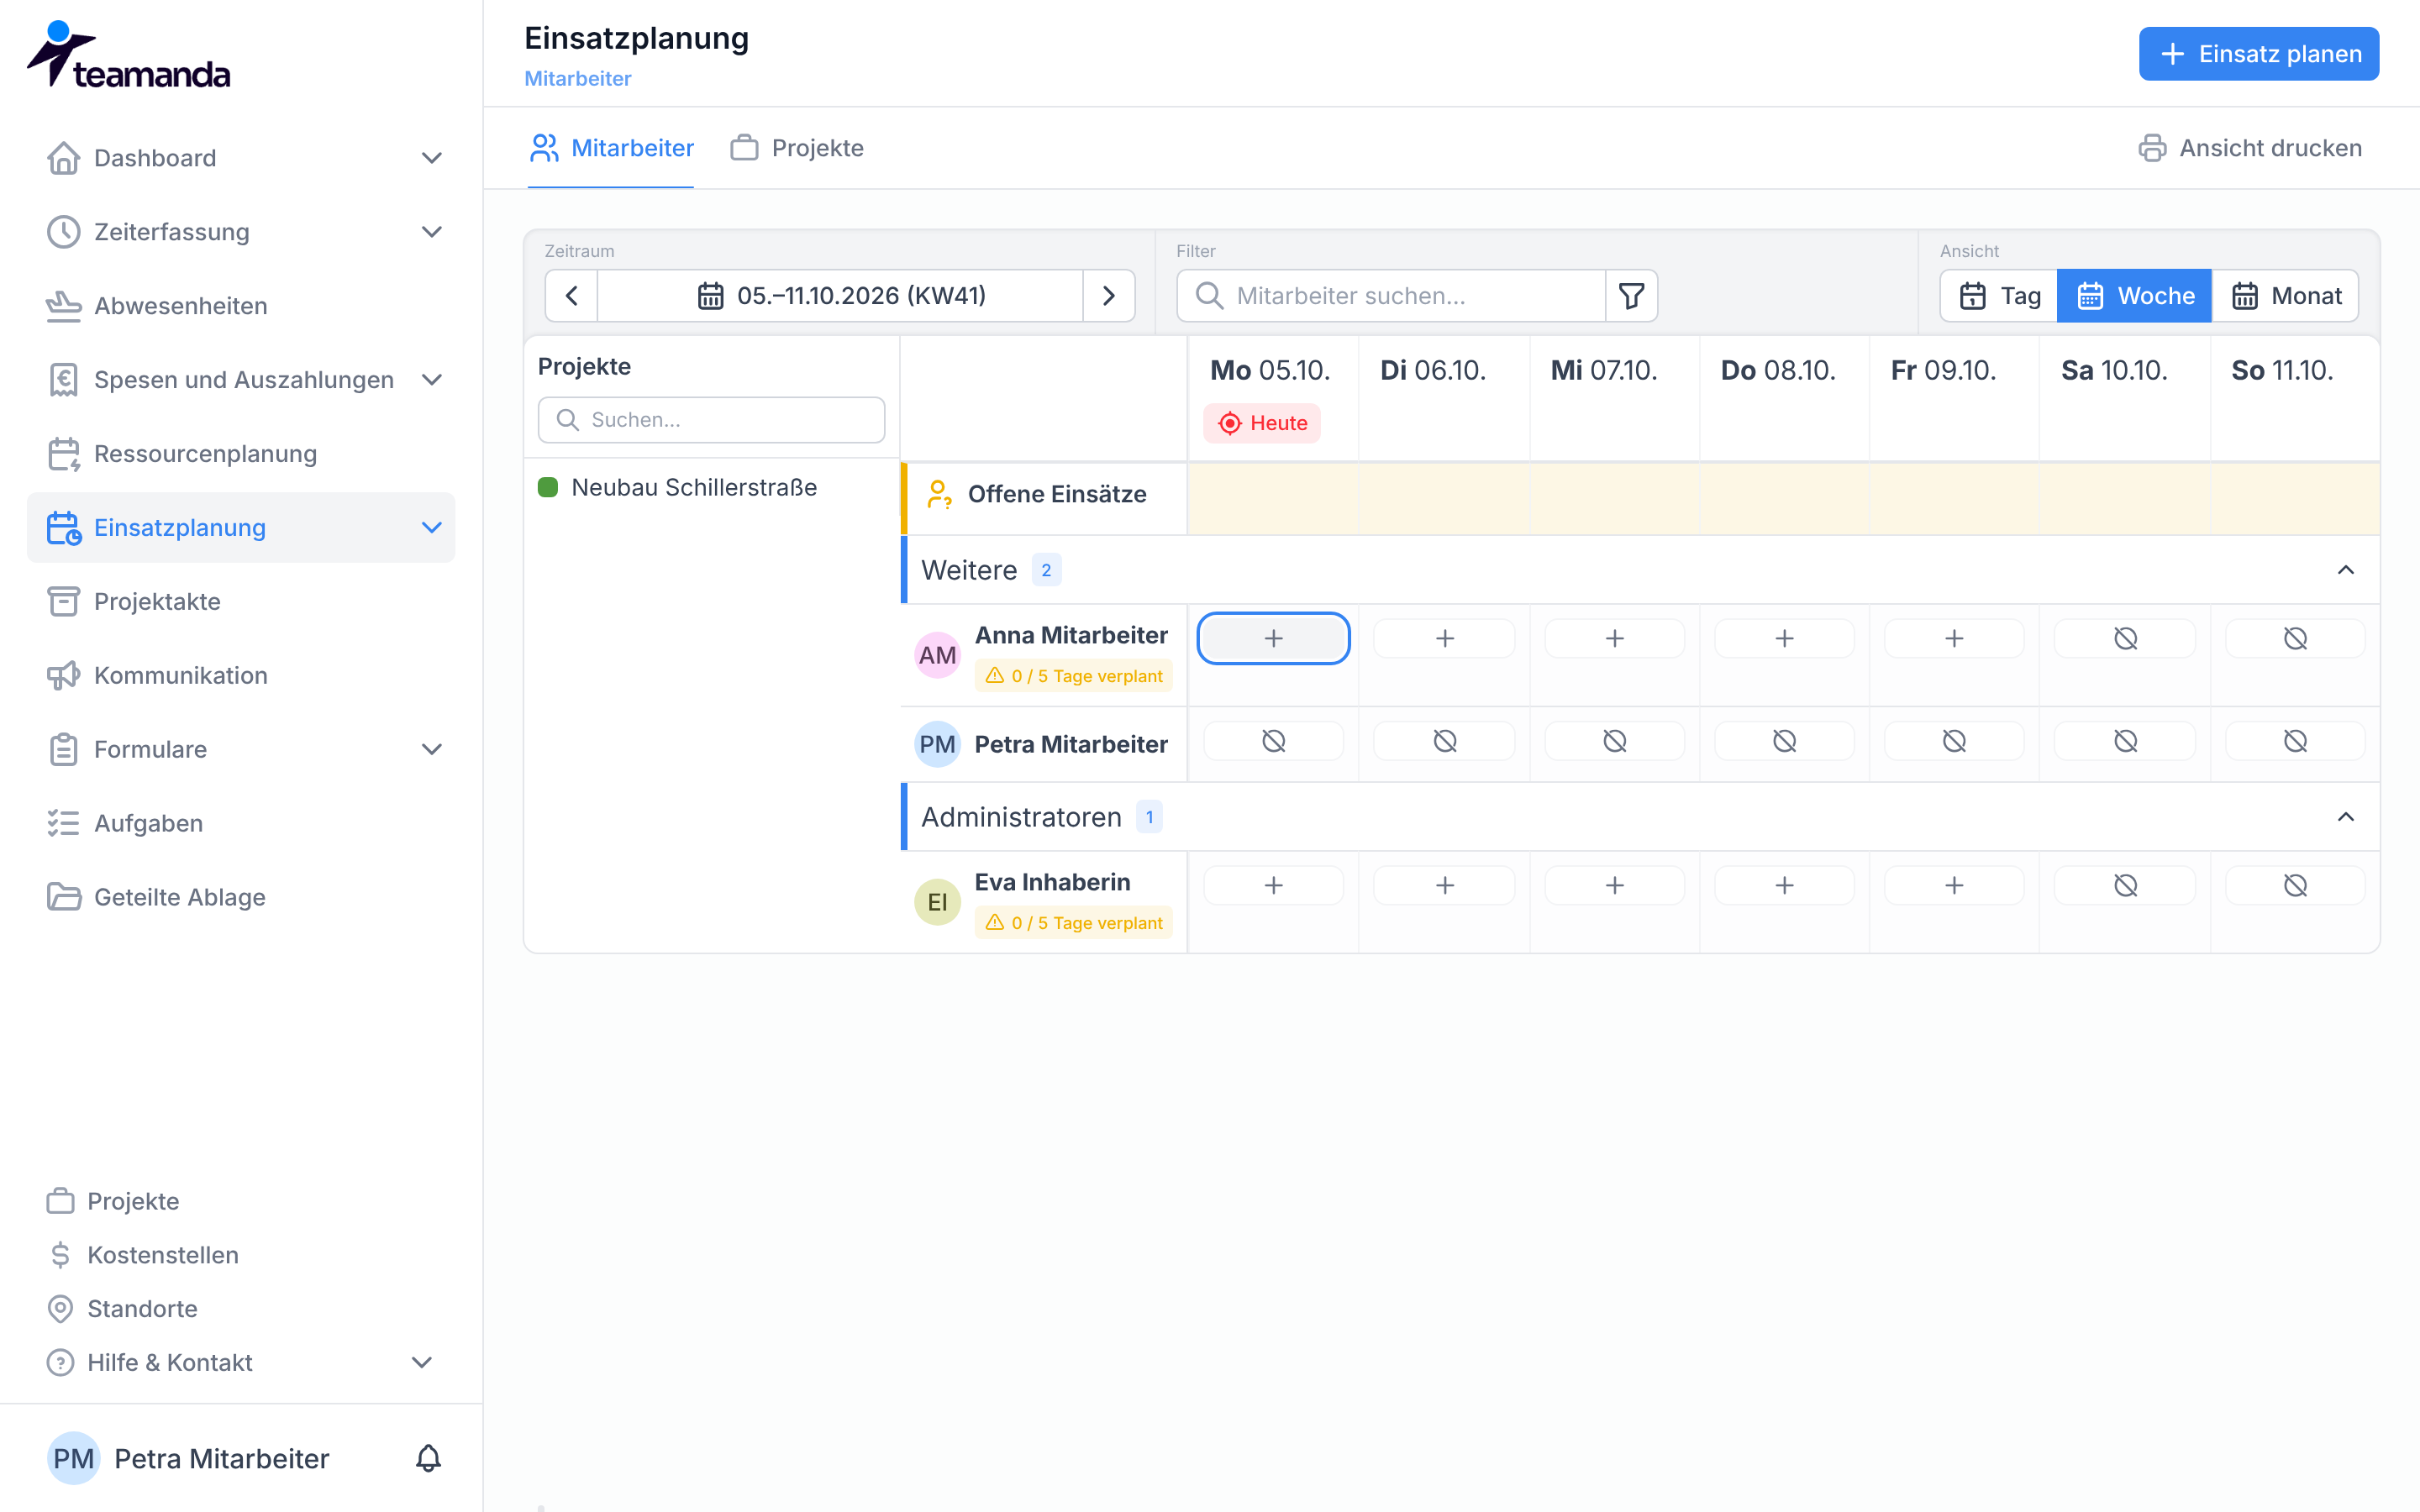Switch view to Woche

coord(2134,296)
